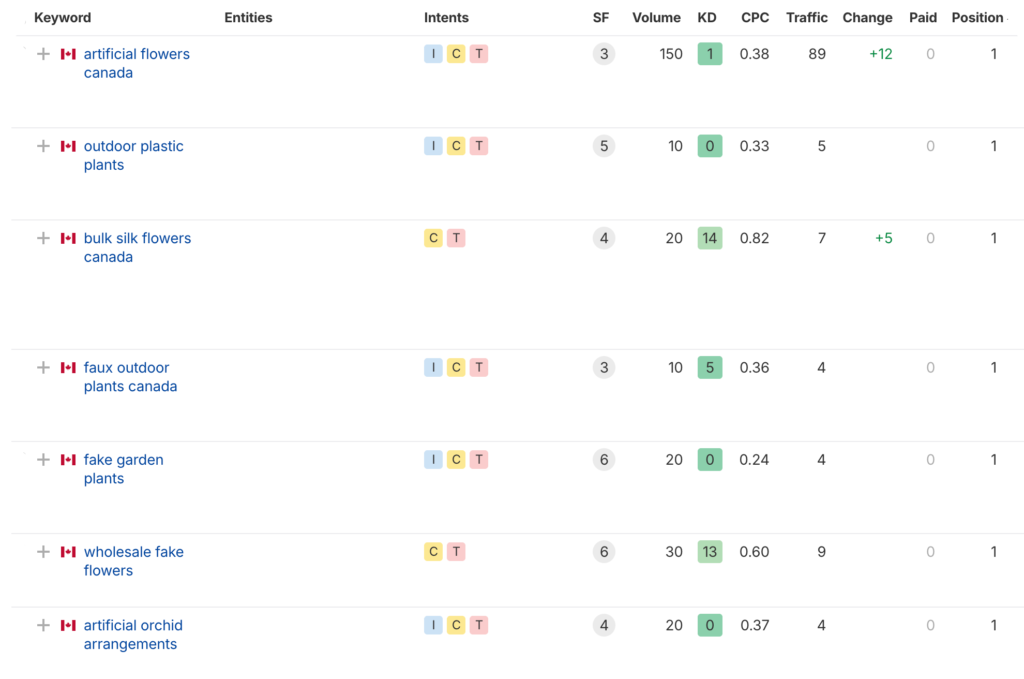1024x679 pixels.
Task: Click Transactional intent badge for 'wholesale fake flowers'
Action: tap(456, 552)
